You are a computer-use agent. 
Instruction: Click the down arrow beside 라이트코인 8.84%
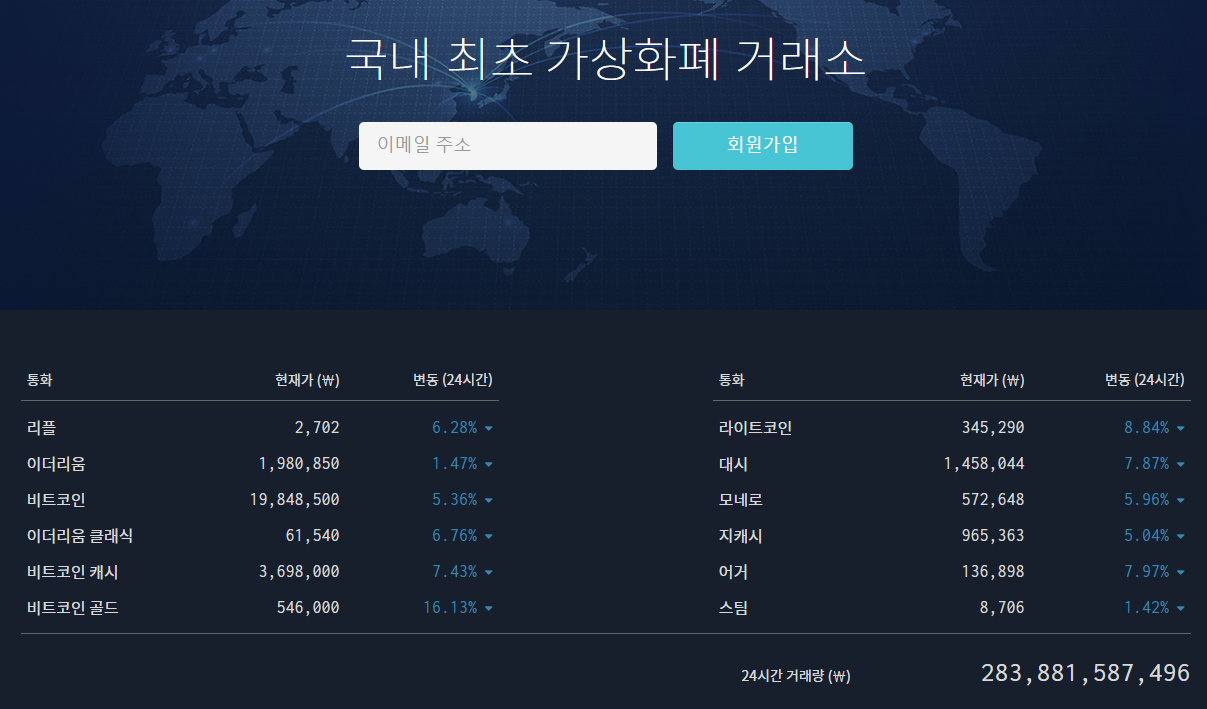click(x=1180, y=429)
